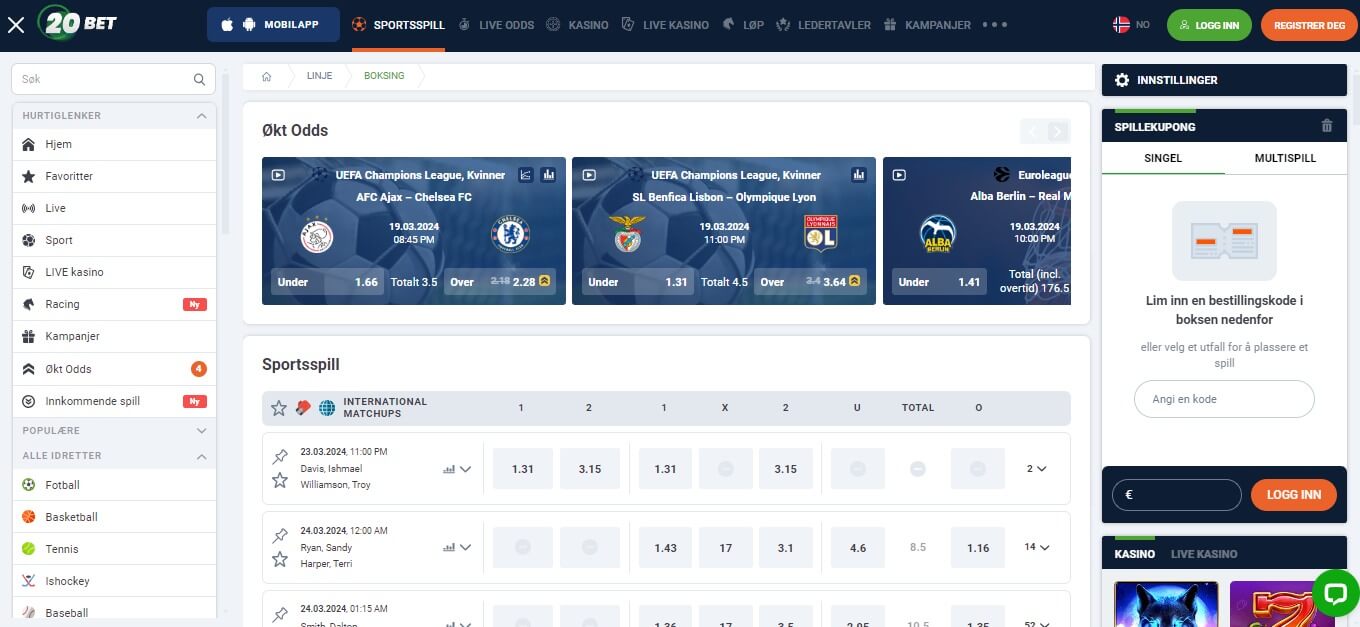Open Hjem in the sidebar
The width and height of the screenshot is (1360, 627).
click(114, 144)
